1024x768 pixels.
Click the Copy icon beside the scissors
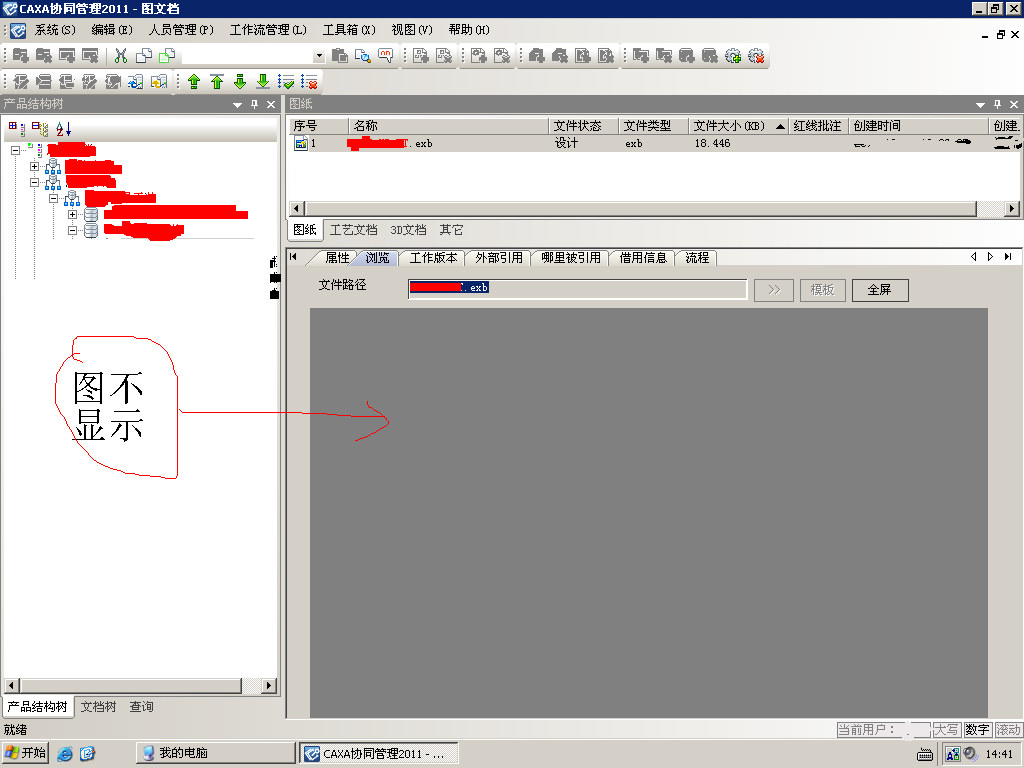tap(144, 56)
